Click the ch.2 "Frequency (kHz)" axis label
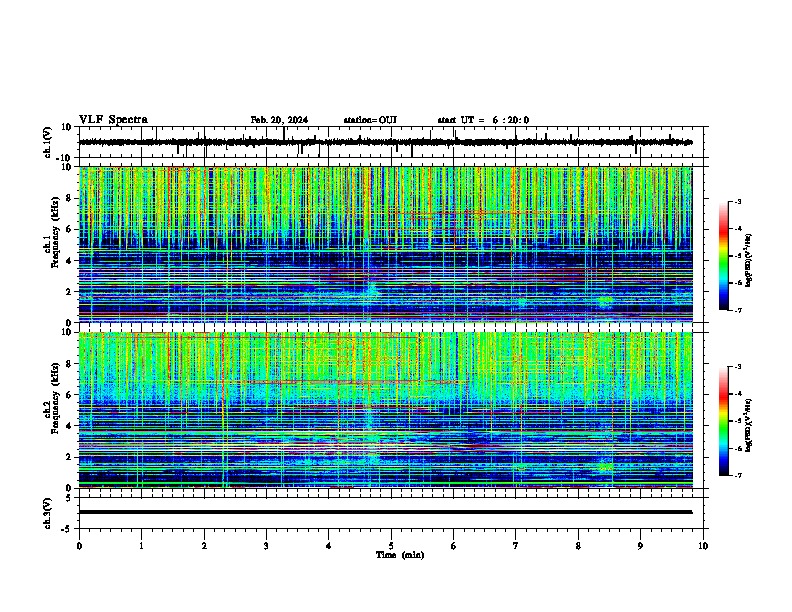Screen dimensions: 792x612 [55, 398]
